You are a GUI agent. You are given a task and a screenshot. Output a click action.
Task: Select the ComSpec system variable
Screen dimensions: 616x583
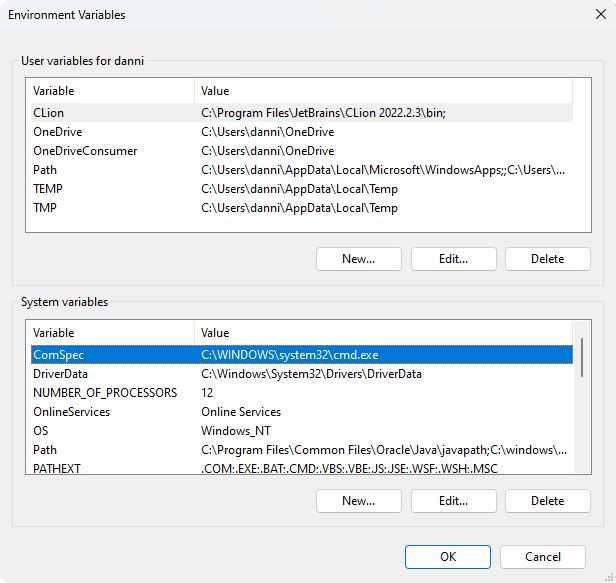[302, 355]
